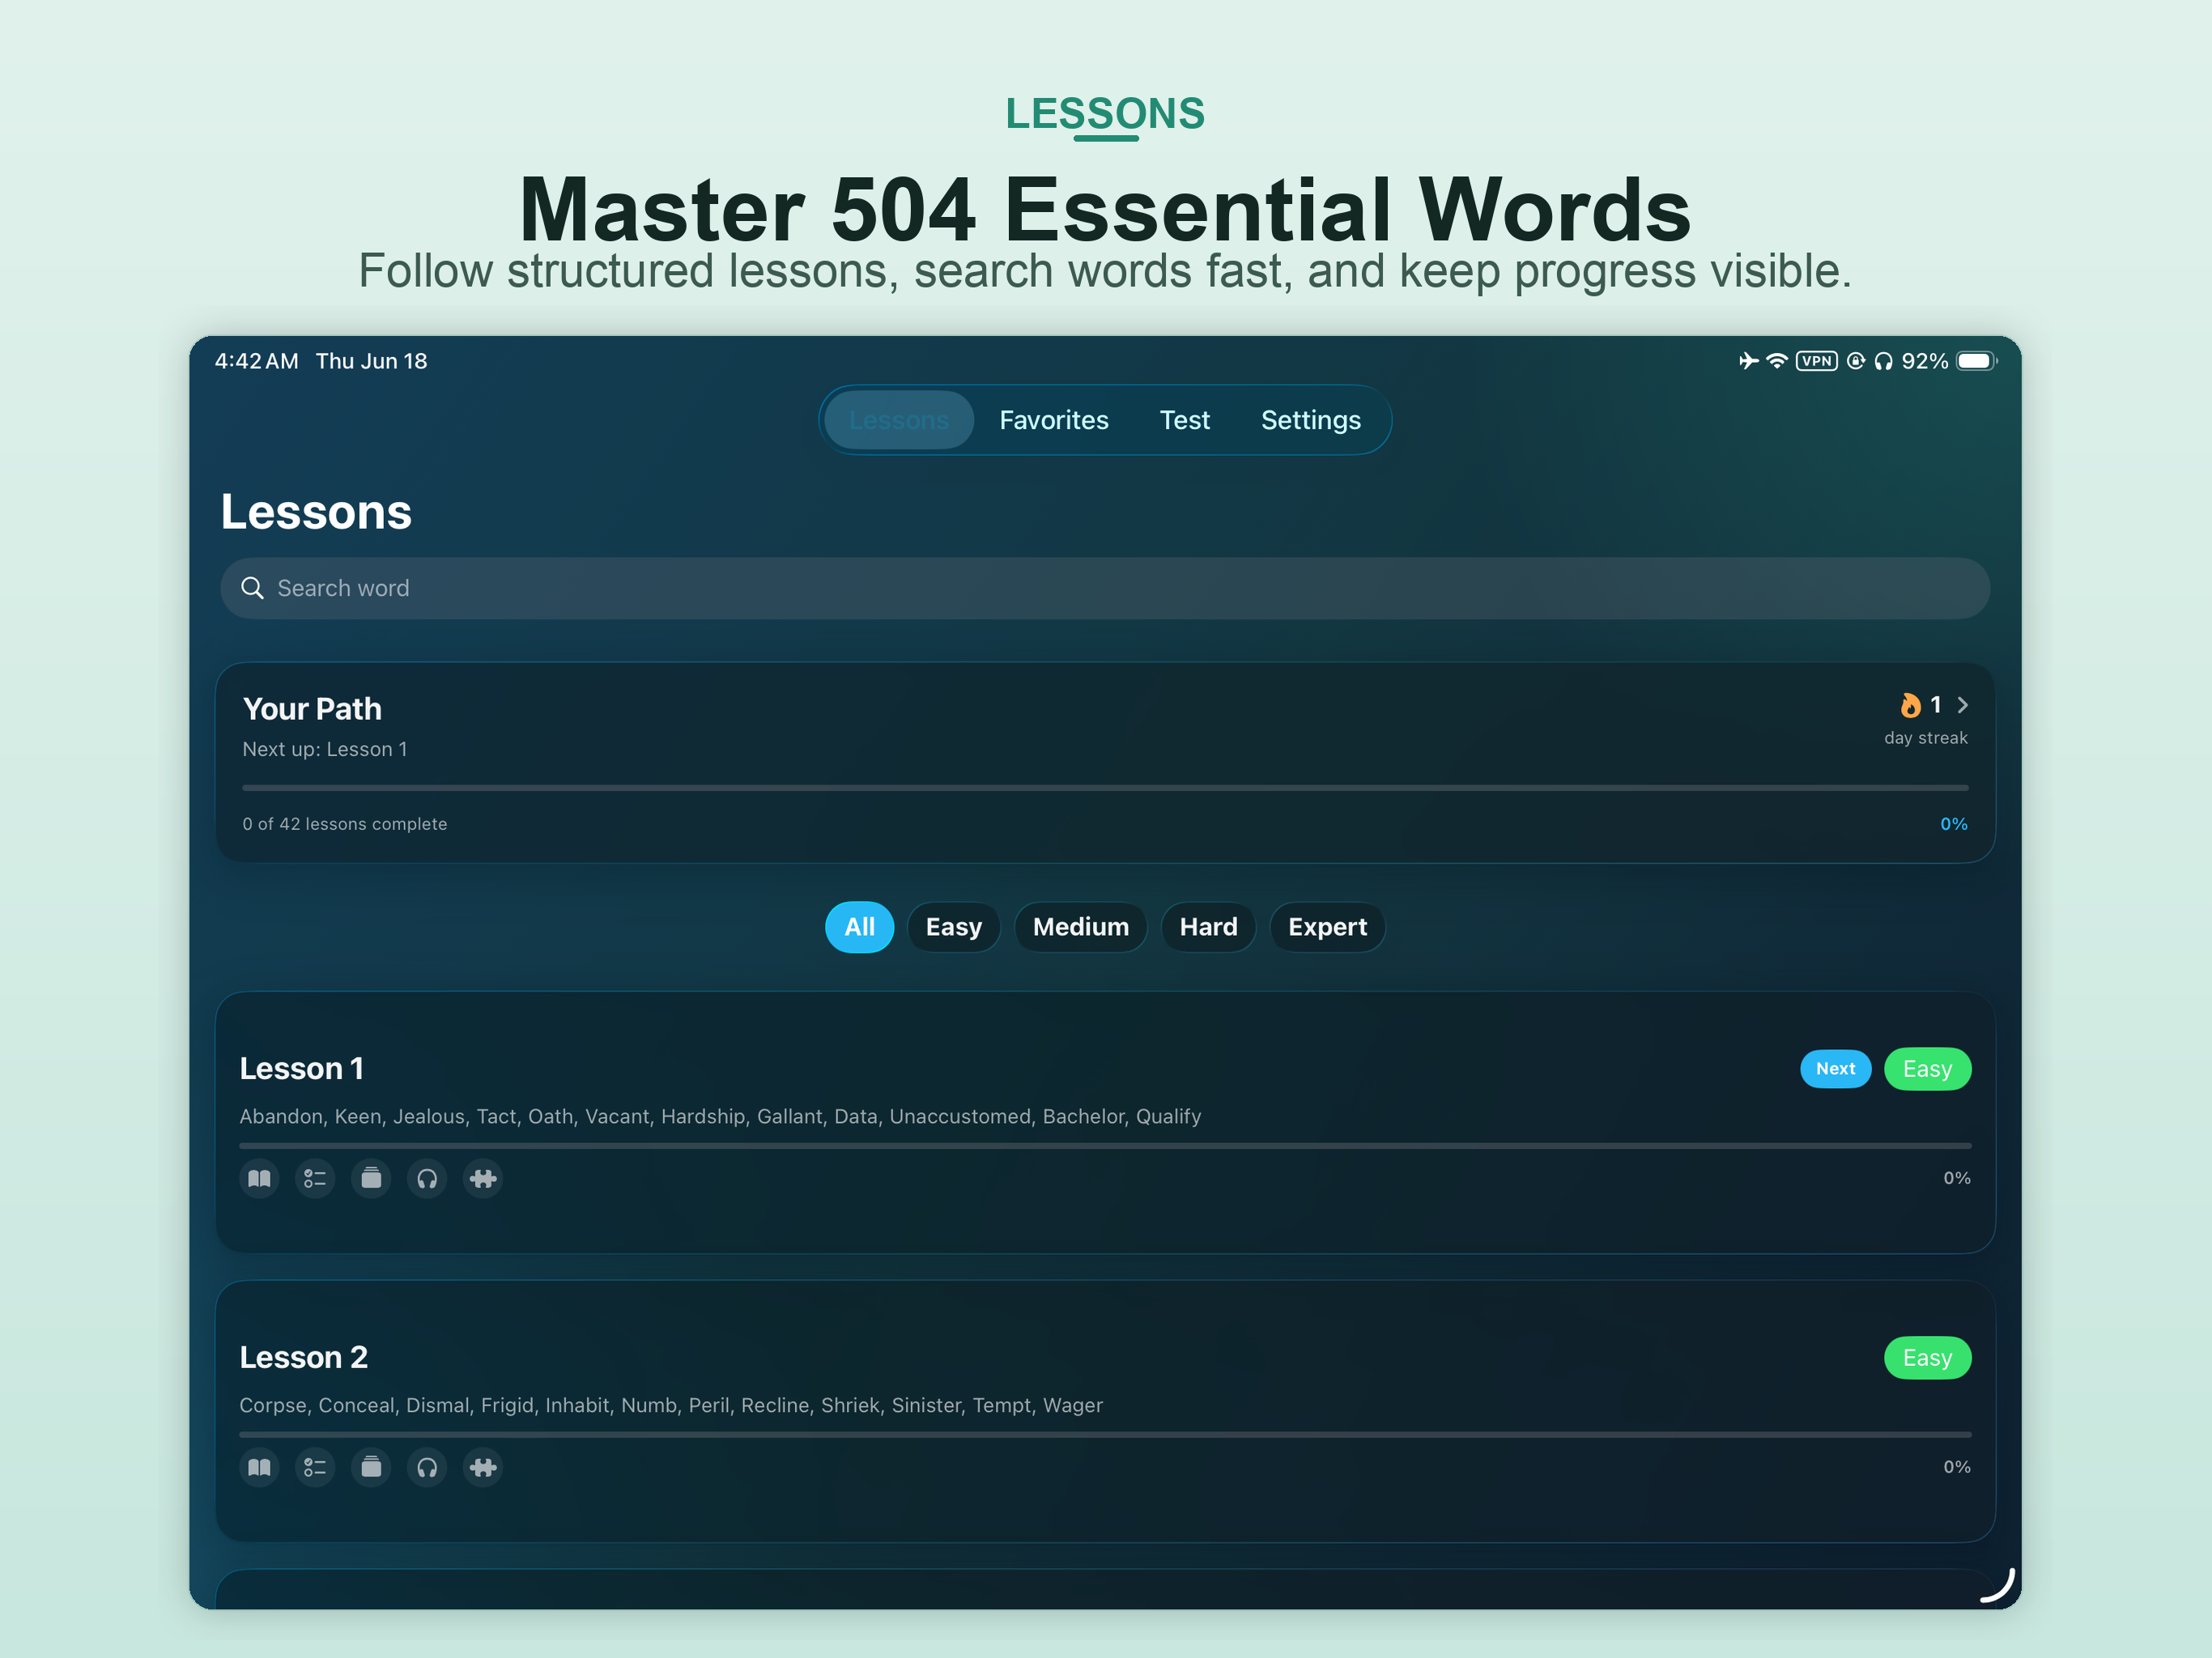The height and width of the screenshot is (1658, 2212).
Task: Switch to the Test tab
Action: point(1184,420)
